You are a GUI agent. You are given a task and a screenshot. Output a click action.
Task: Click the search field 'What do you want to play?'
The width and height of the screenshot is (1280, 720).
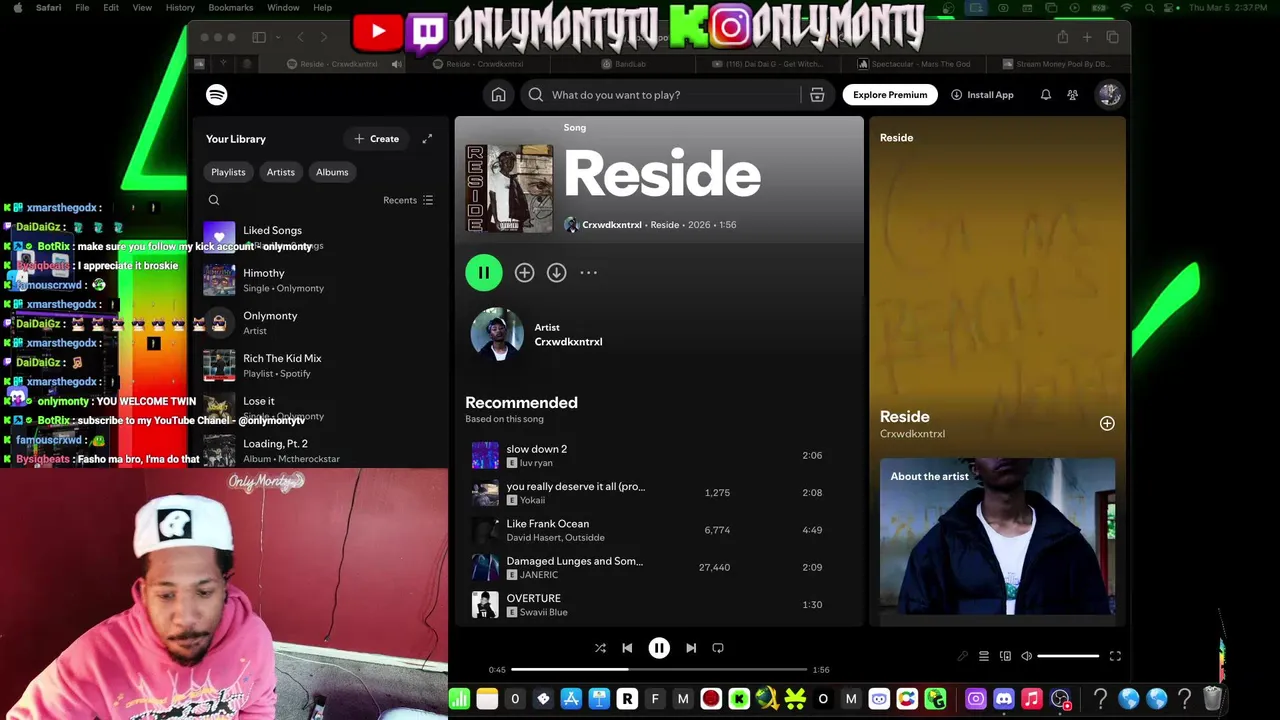660,95
